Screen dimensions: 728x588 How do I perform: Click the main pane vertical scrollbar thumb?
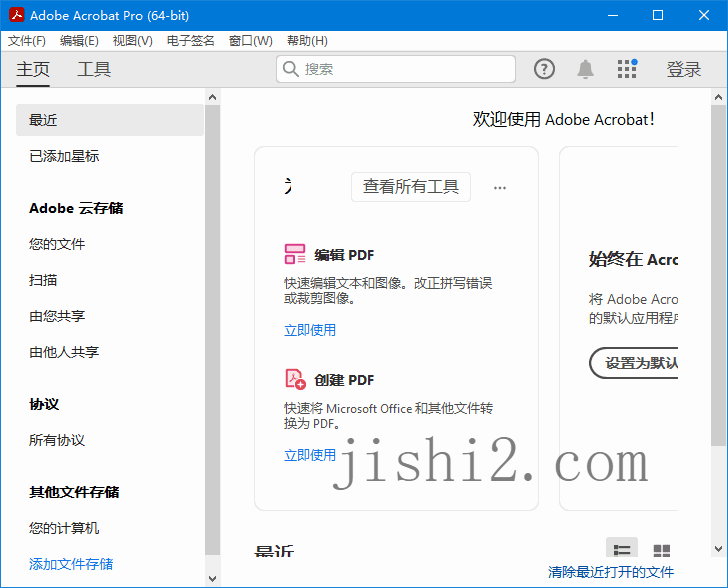718,275
